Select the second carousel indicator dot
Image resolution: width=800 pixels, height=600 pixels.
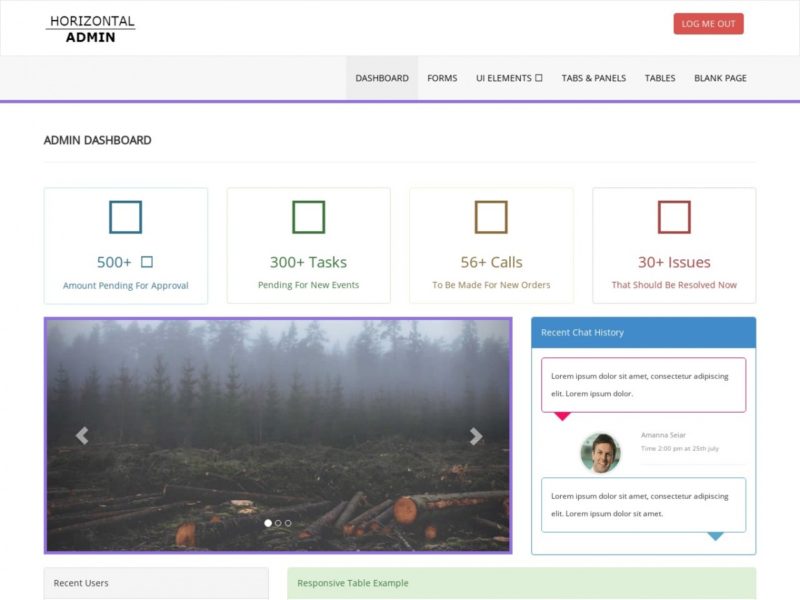pos(278,522)
